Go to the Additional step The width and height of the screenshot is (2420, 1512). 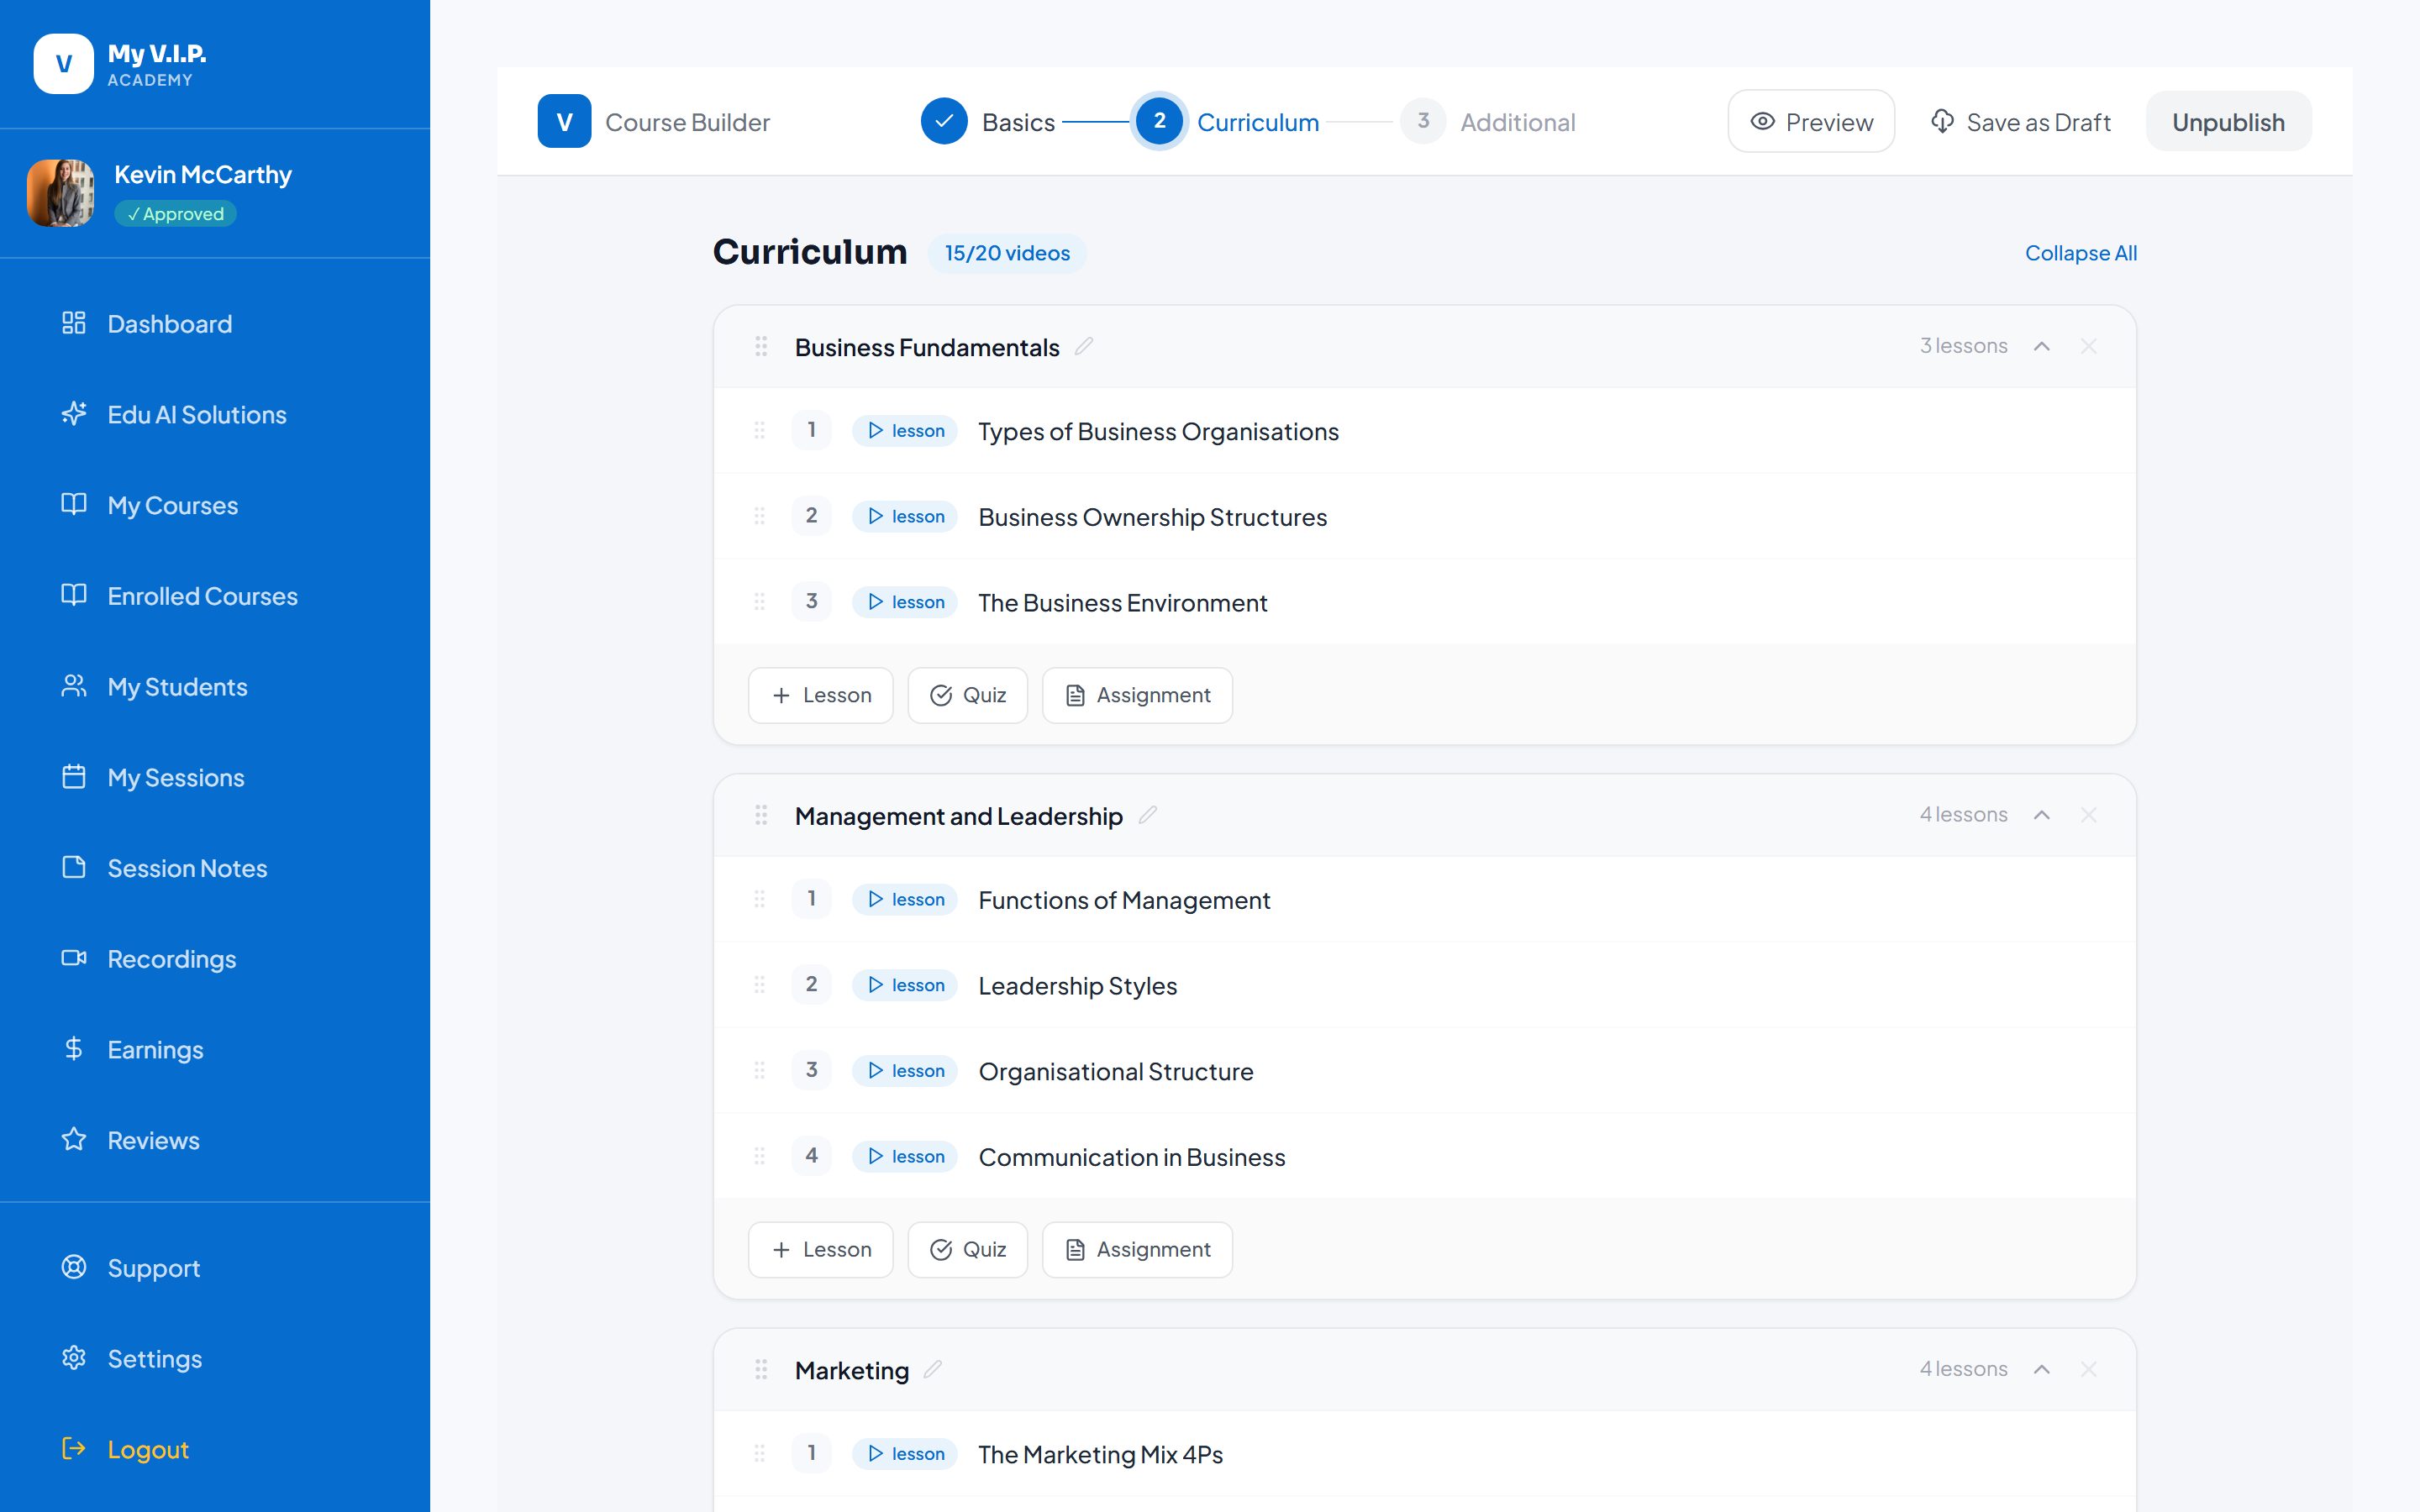(1489, 121)
